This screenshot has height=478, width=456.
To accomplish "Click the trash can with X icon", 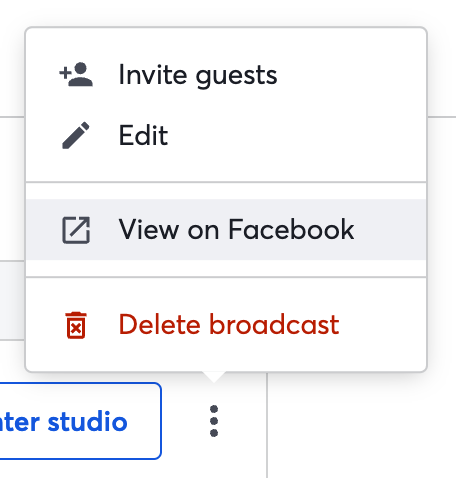I will pyautogui.click(x=76, y=325).
